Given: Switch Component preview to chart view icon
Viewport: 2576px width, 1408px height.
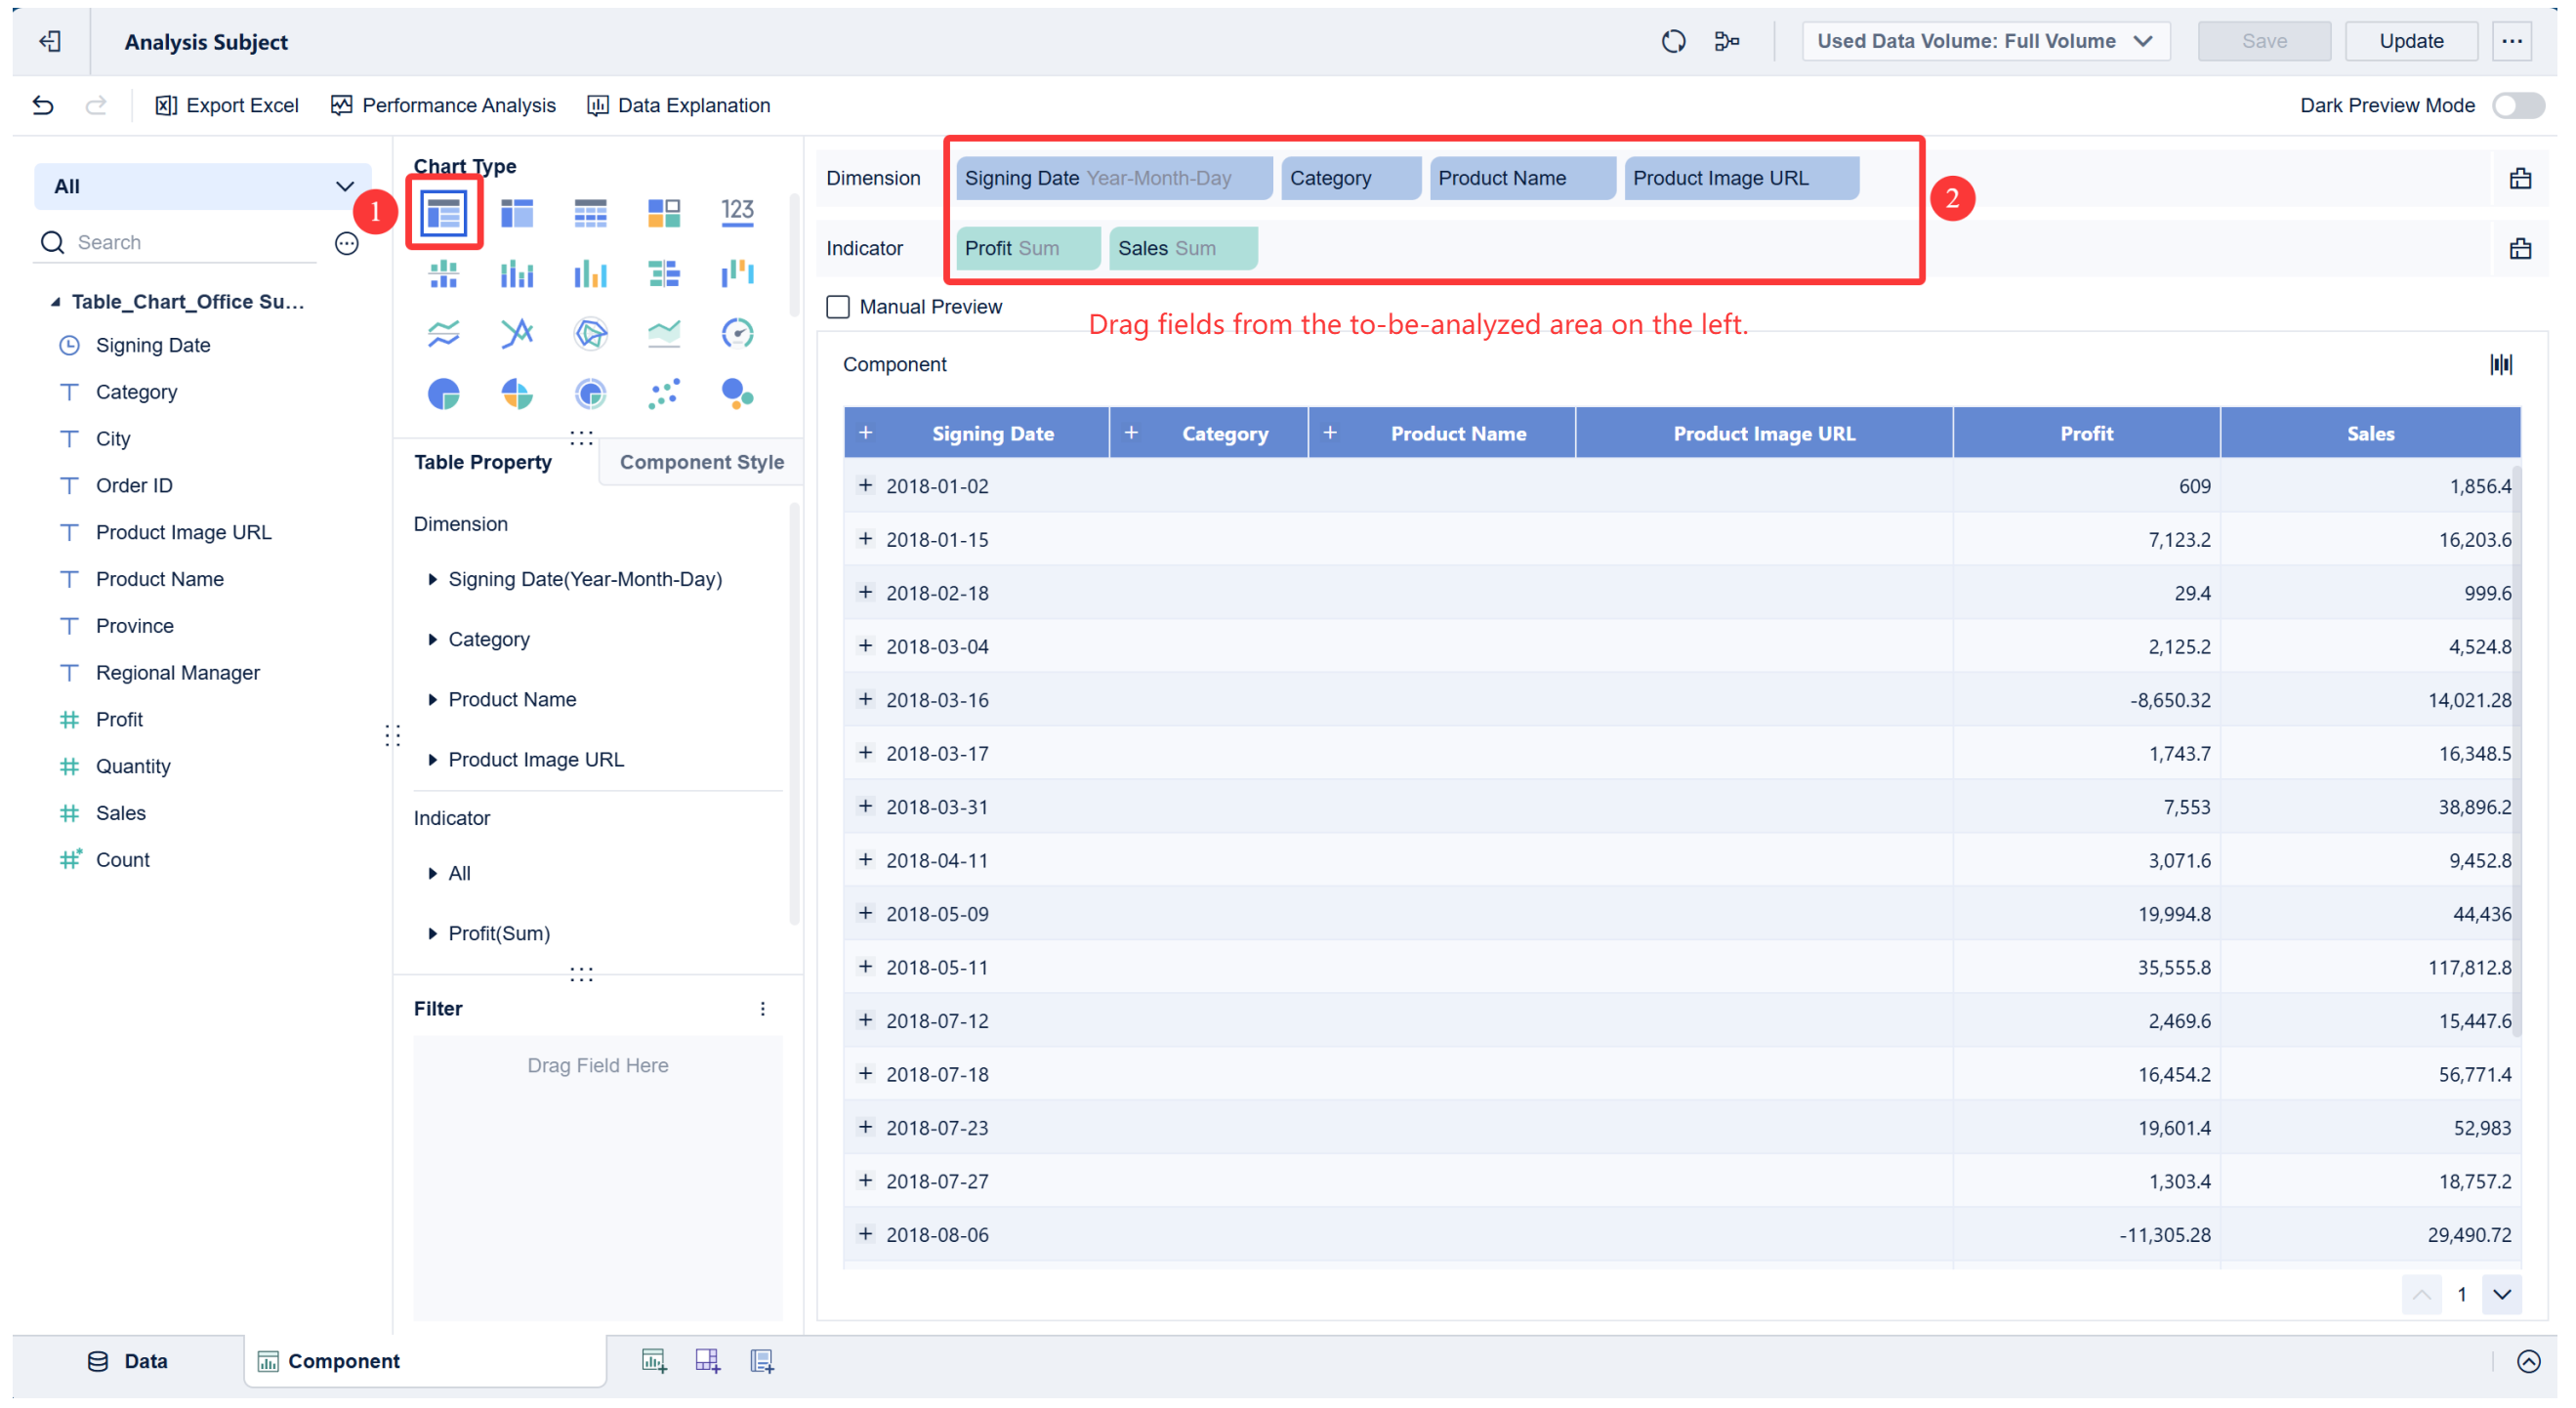Looking at the screenshot, I should click(x=2501, y=364).
